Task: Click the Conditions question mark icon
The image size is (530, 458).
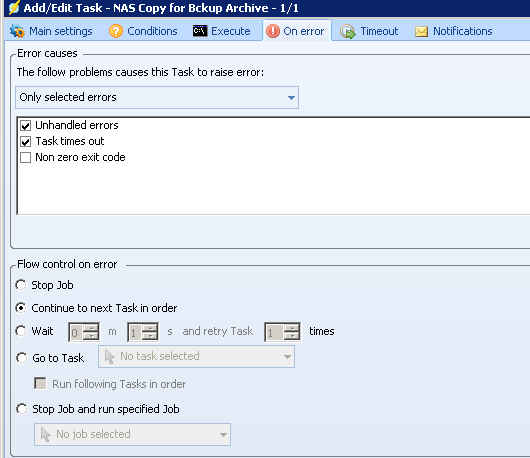Action: pyautogui.click(x=116, y=31)
